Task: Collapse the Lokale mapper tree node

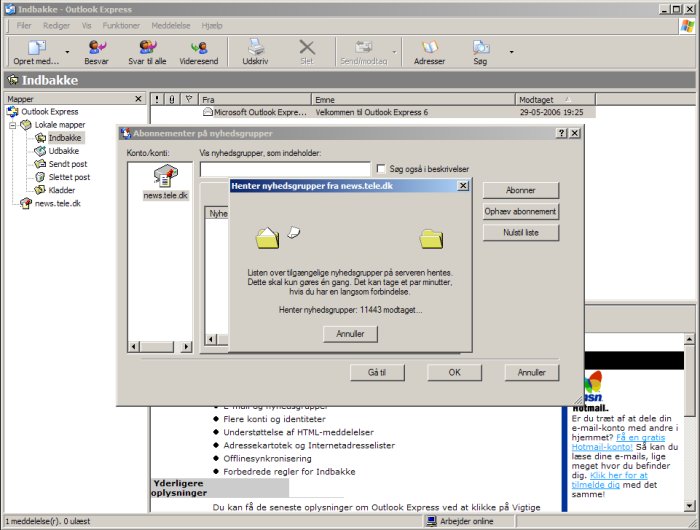Action: (13, 125)
